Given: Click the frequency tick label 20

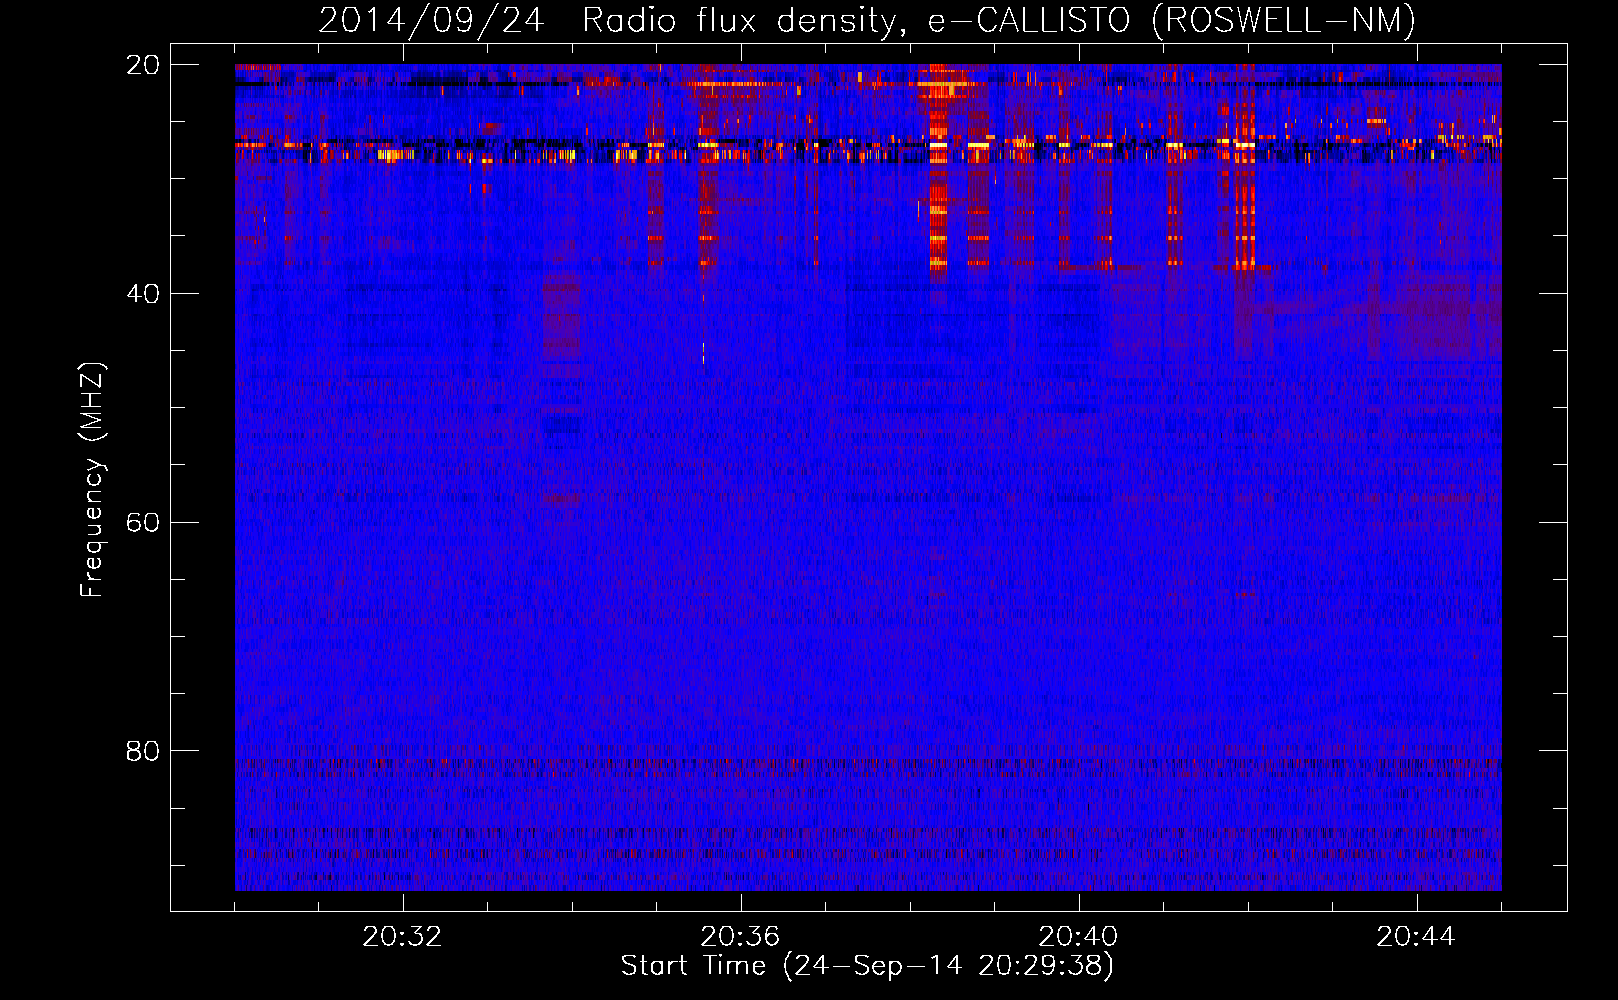Looking at the screenshot, I should click(x=143, y=65).
